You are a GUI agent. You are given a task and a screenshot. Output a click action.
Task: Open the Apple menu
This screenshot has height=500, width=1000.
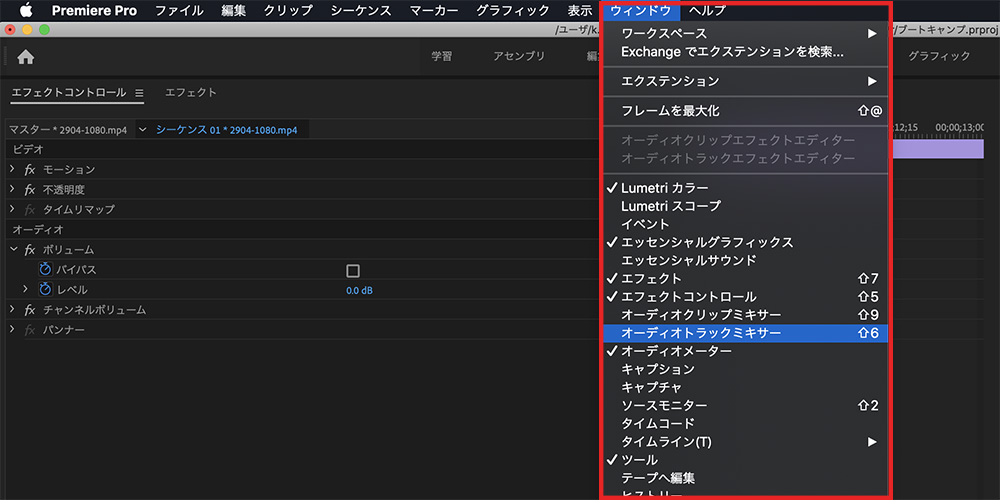pos(26,10)
